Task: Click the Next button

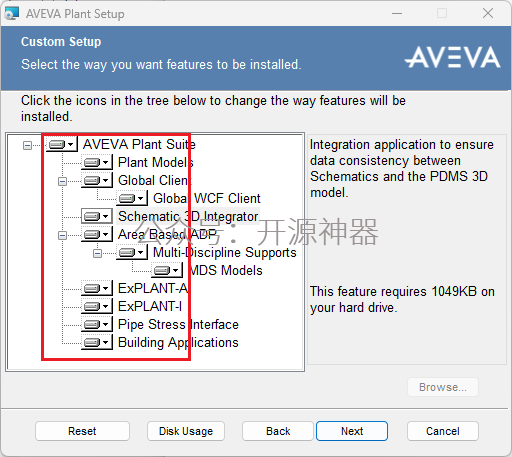Action: [352, 431]
